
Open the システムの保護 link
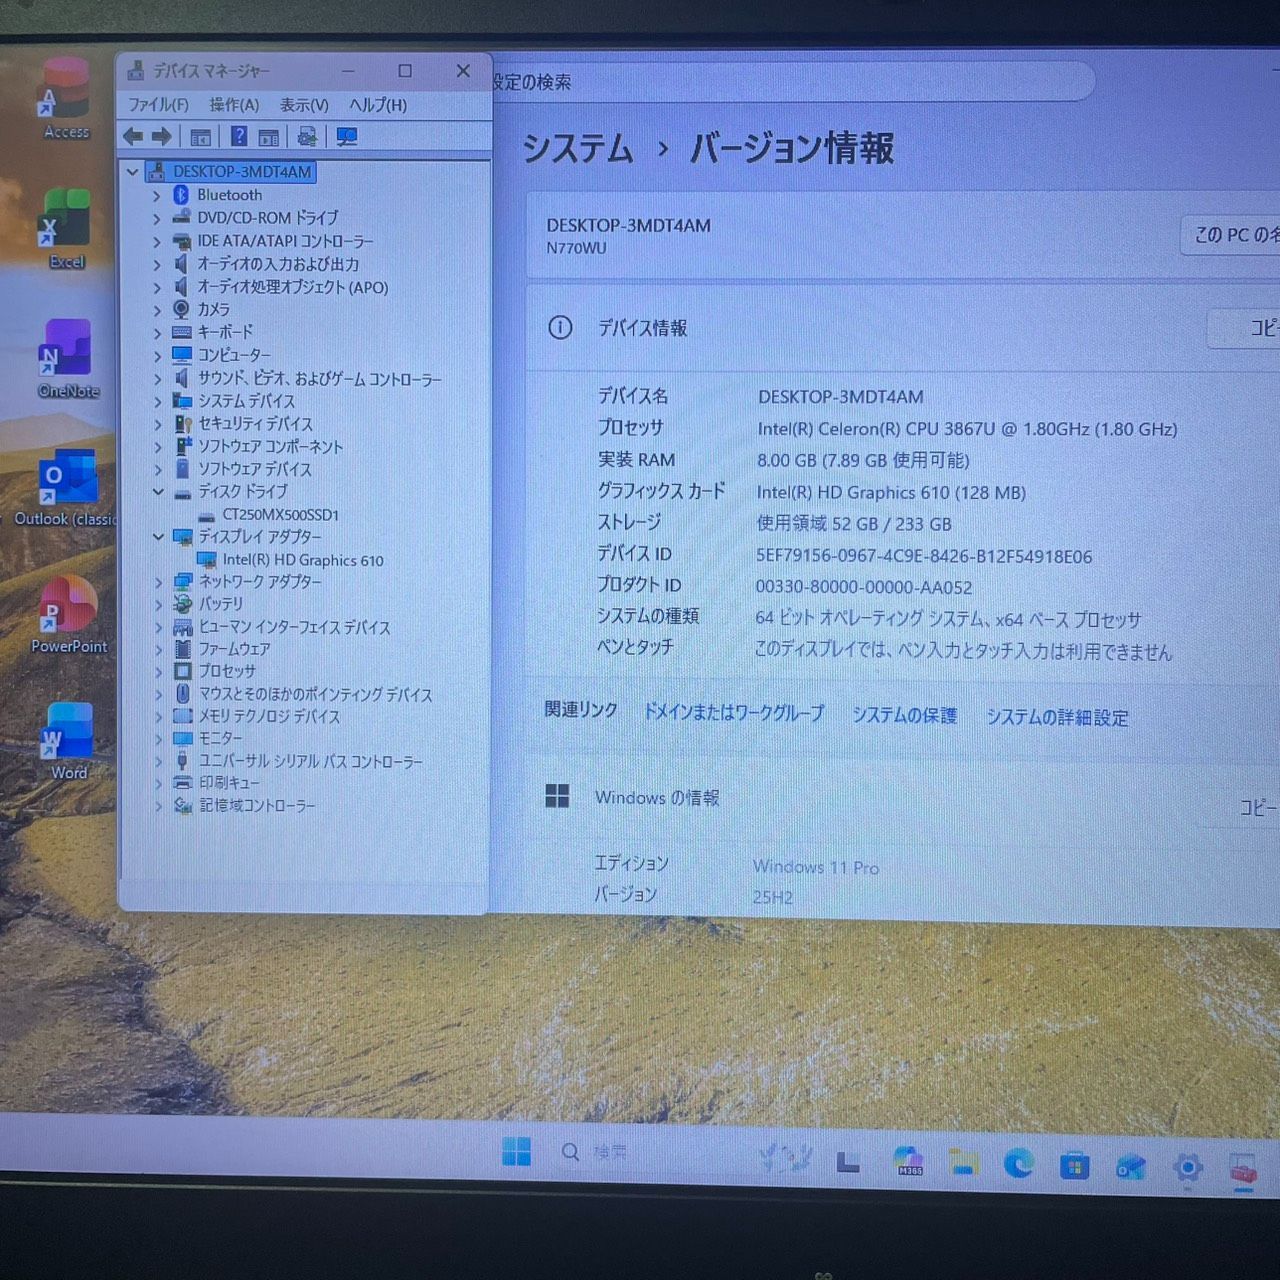pos(905,715)
